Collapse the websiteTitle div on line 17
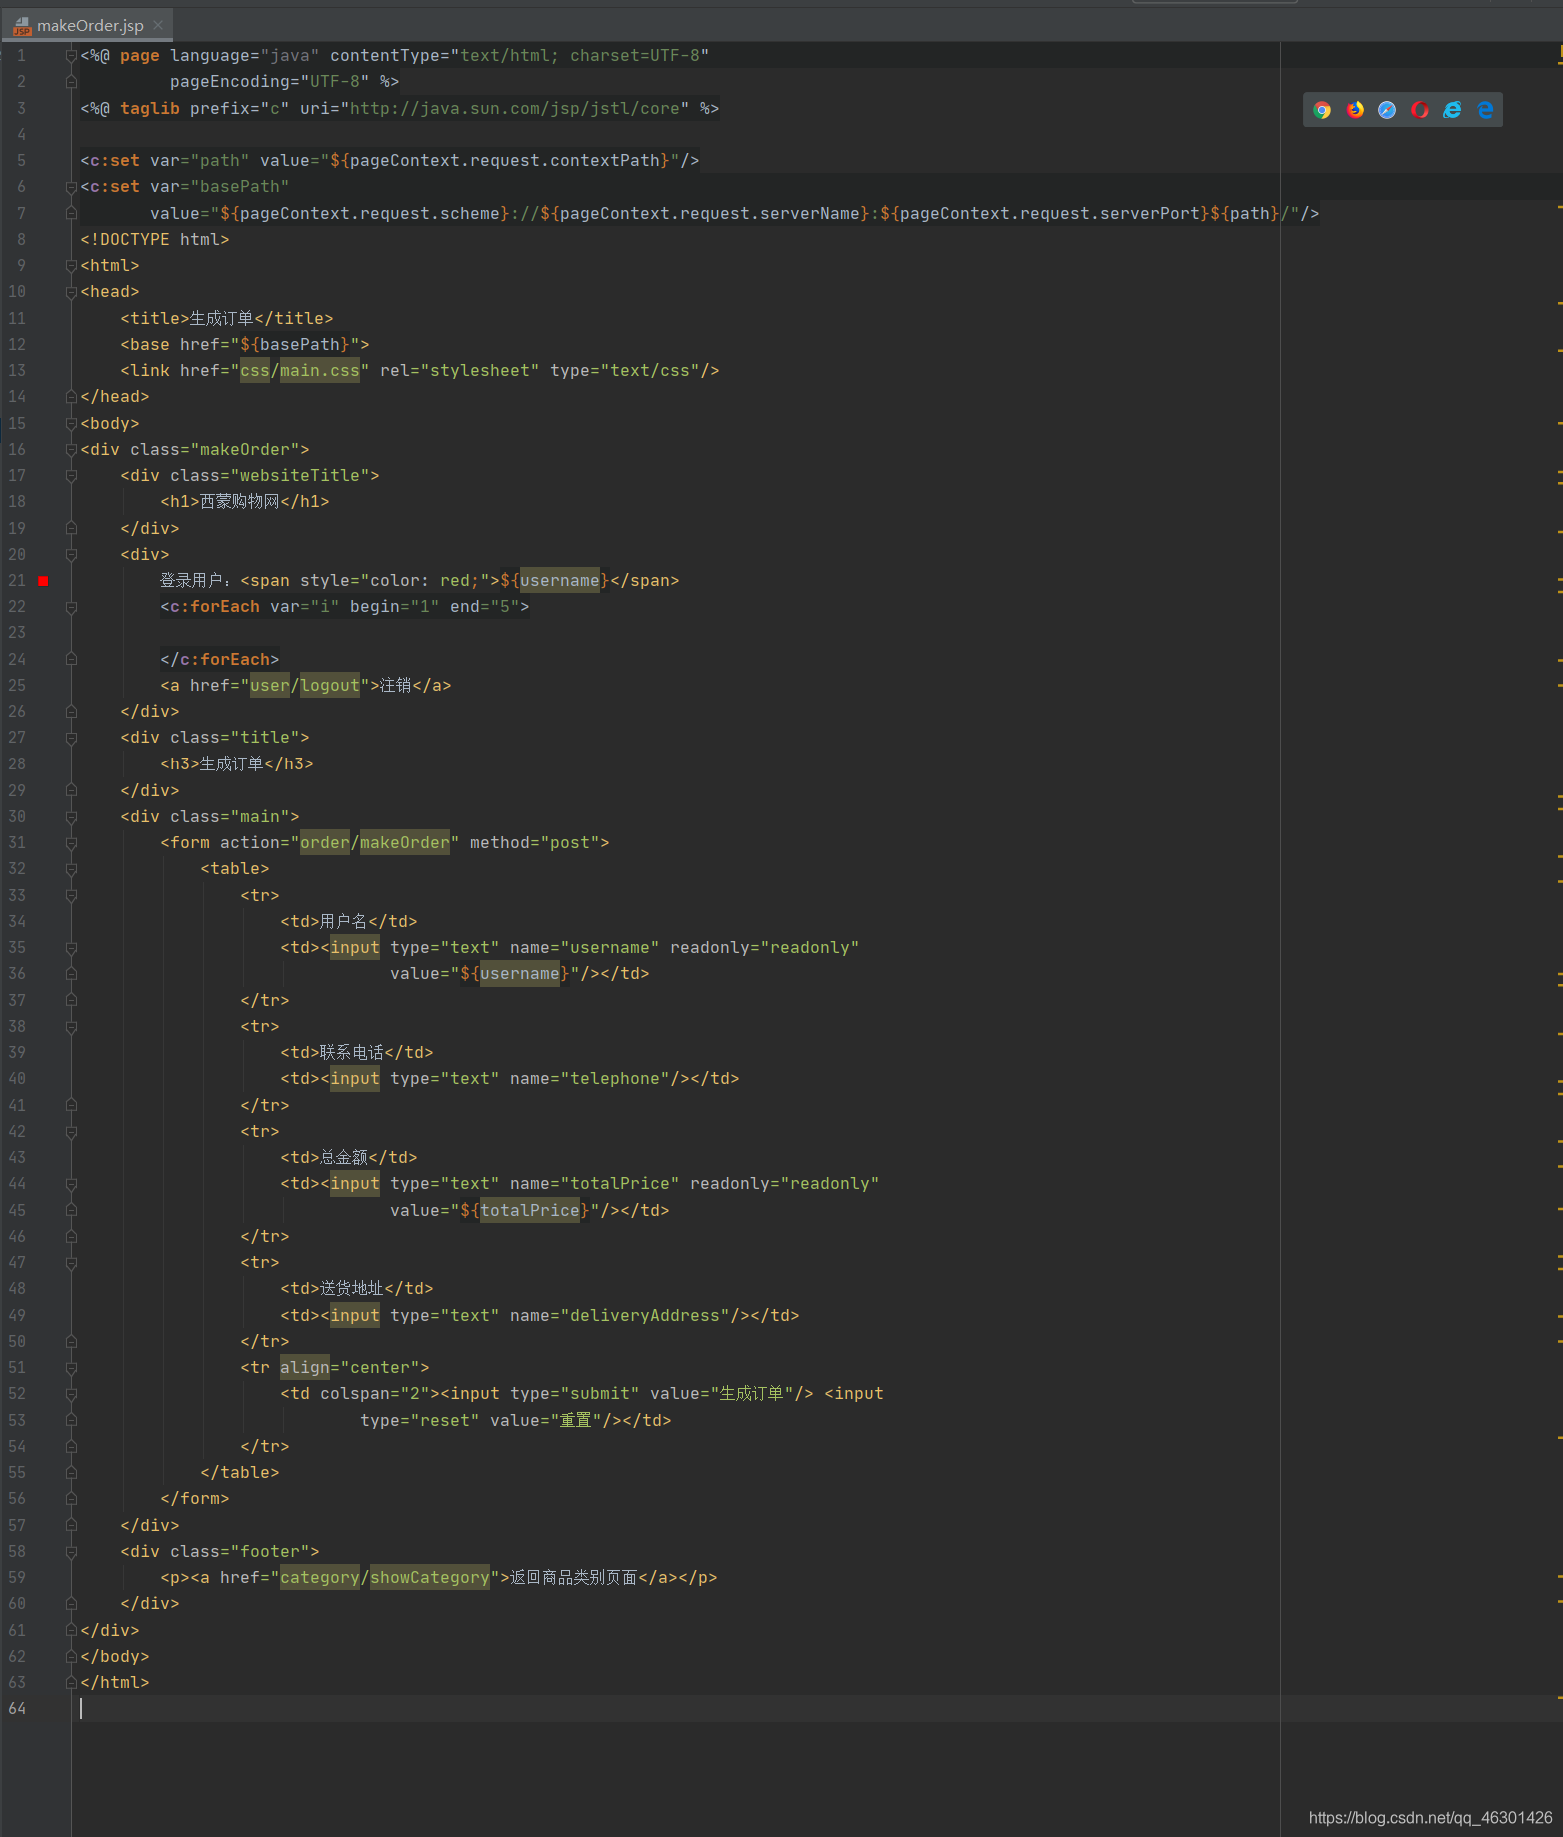This screenshot has height=1837, width=1563. point(71,476)
